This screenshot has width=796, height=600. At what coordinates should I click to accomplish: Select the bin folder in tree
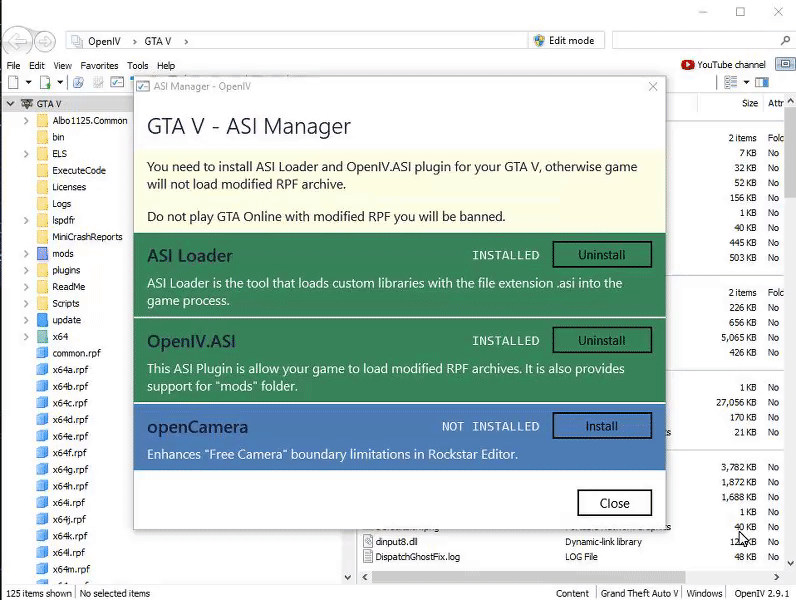point(58,137)
